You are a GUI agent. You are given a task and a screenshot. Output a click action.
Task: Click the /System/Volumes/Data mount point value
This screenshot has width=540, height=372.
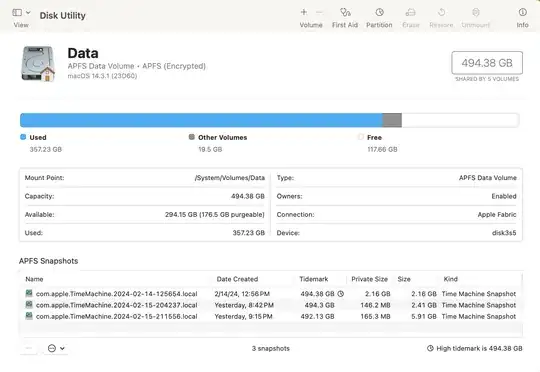tap(230, 178)
